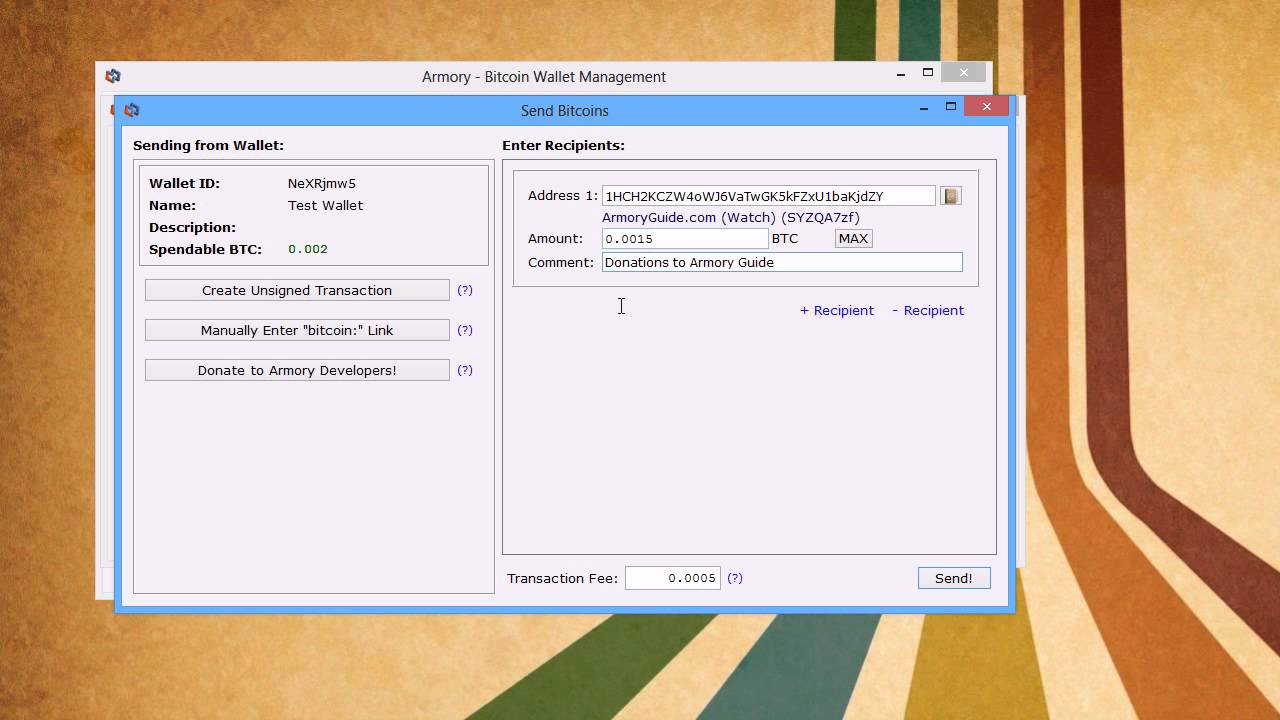Close main Armory Bitcoin Wallet Management window
The width and height of the screenshot is (1280, 720).
click(x=964, y=72)
